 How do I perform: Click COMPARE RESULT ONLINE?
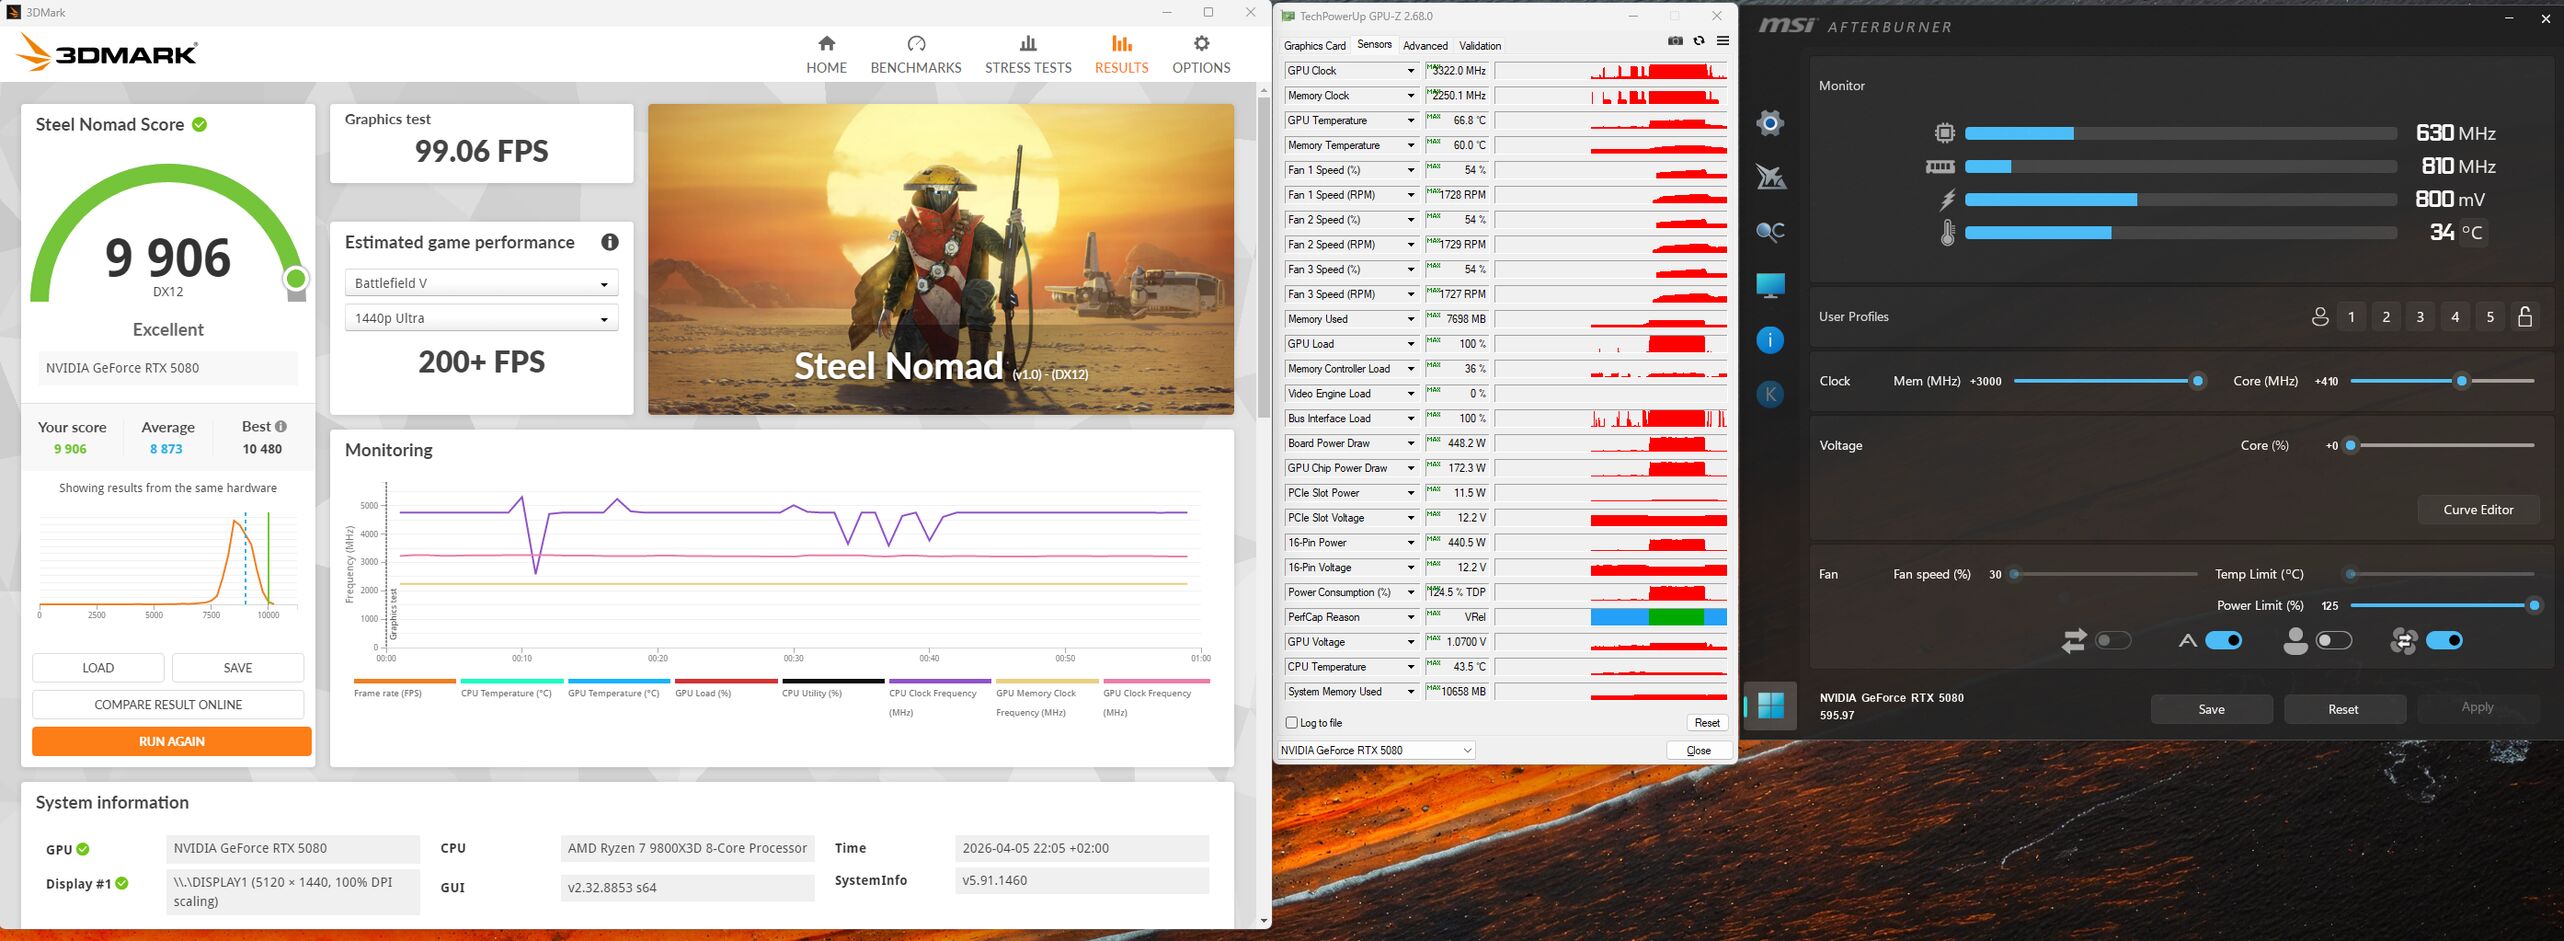pos(168,705)
